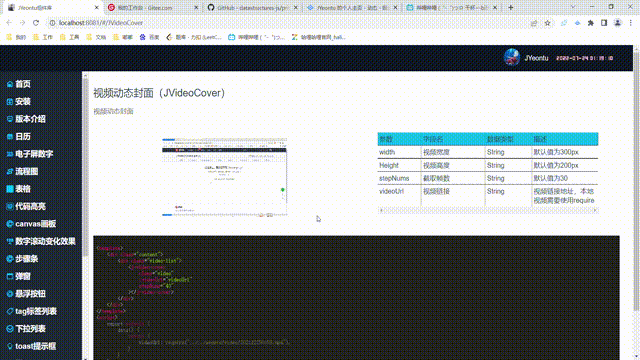Reload the page with browser refresh icon

click(x=36, y=23)
